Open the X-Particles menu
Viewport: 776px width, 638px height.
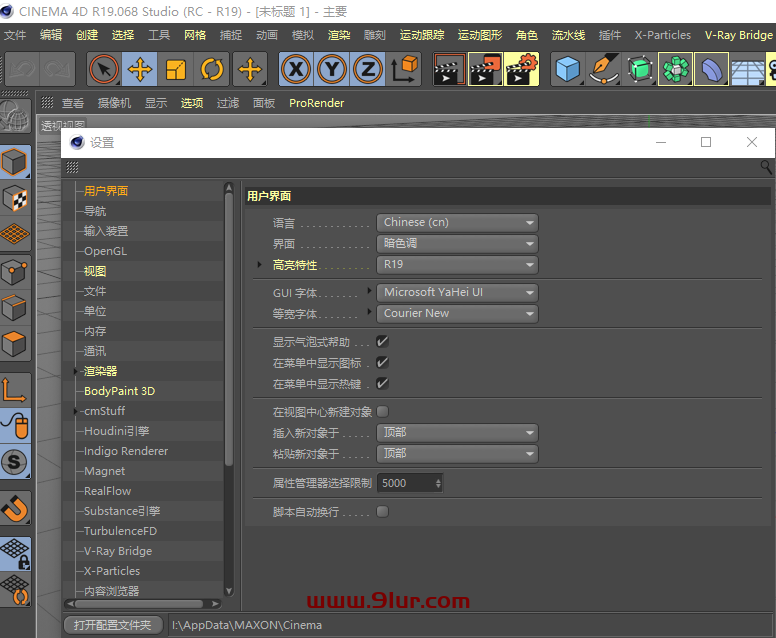click(x=663, y=35)
